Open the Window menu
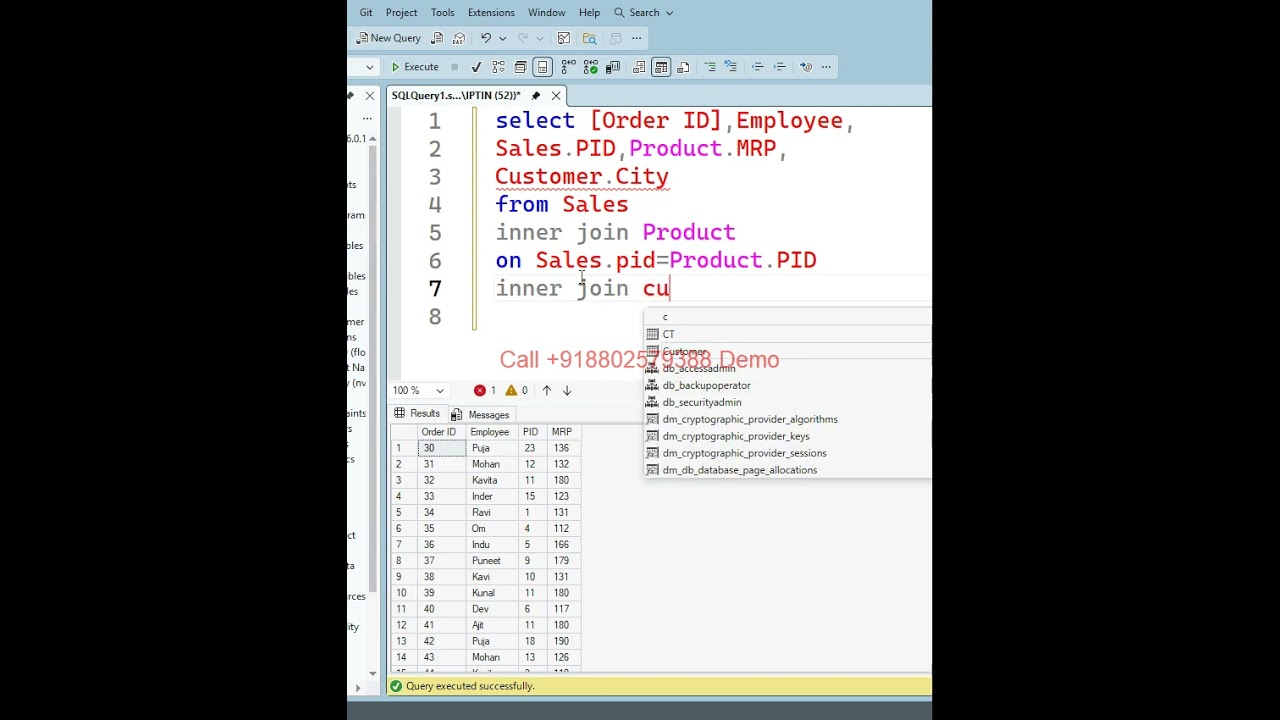Image resolution: width=1280 pixels, height=720 pixels. 547,13
